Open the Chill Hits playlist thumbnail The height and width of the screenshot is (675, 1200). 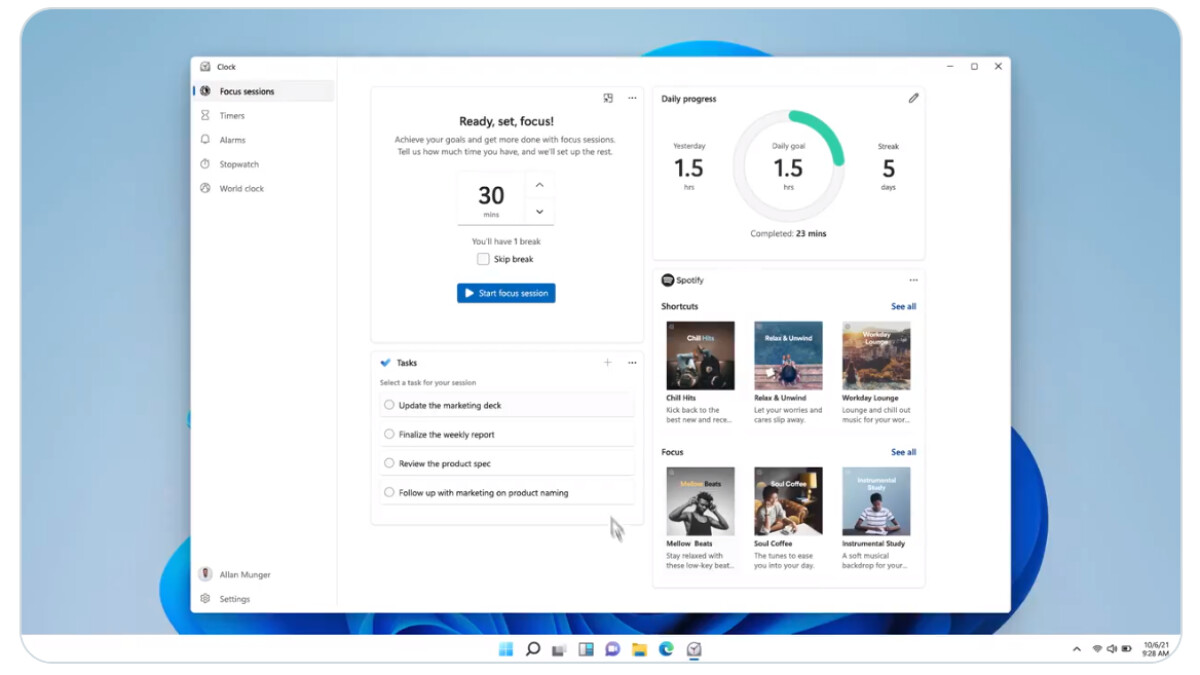coord(700,354)
